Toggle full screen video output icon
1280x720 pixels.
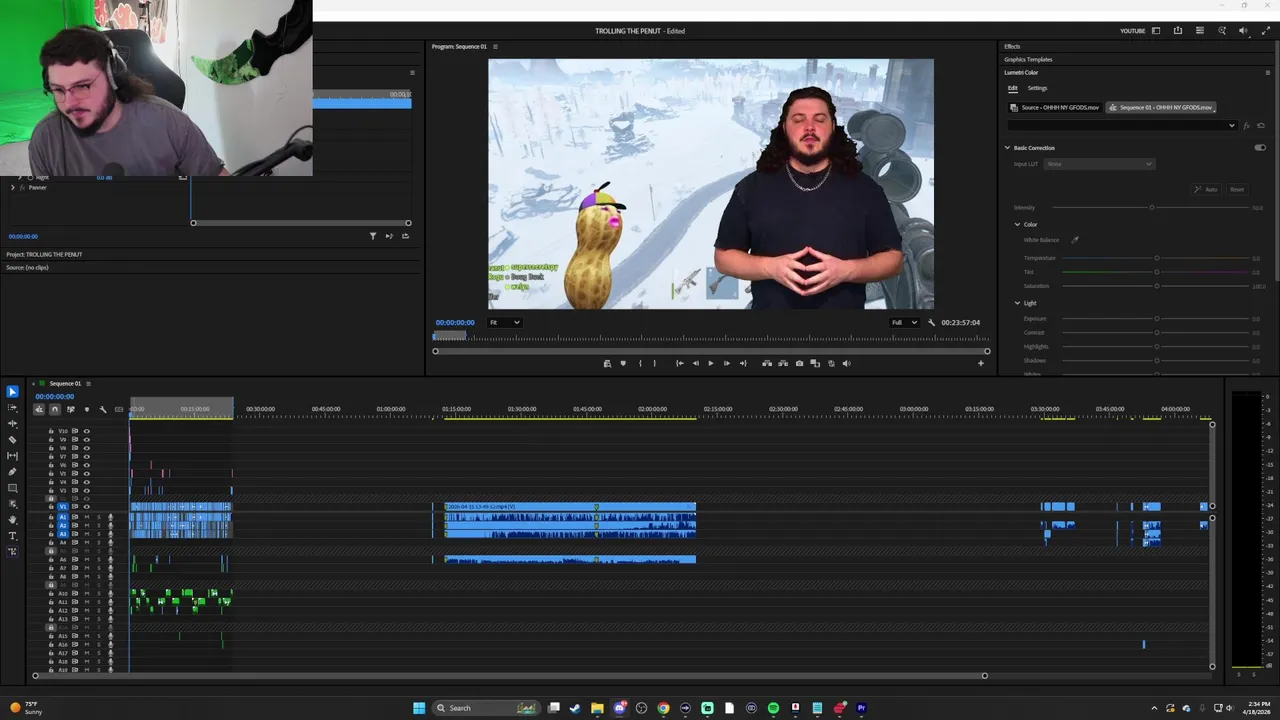pyautogui.click(x=1265, y=31)
